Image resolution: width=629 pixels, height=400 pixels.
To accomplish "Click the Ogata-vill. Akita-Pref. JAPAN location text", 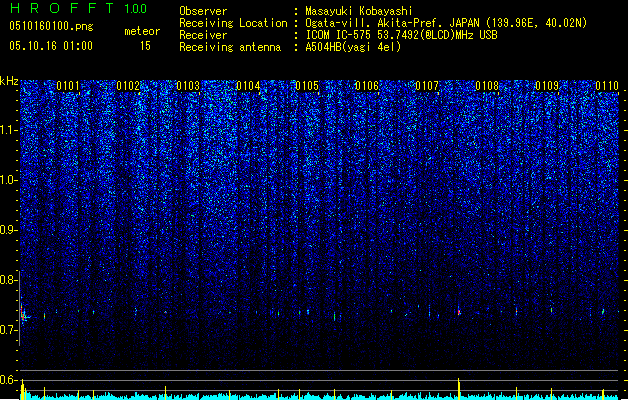I will click(446, 23).
